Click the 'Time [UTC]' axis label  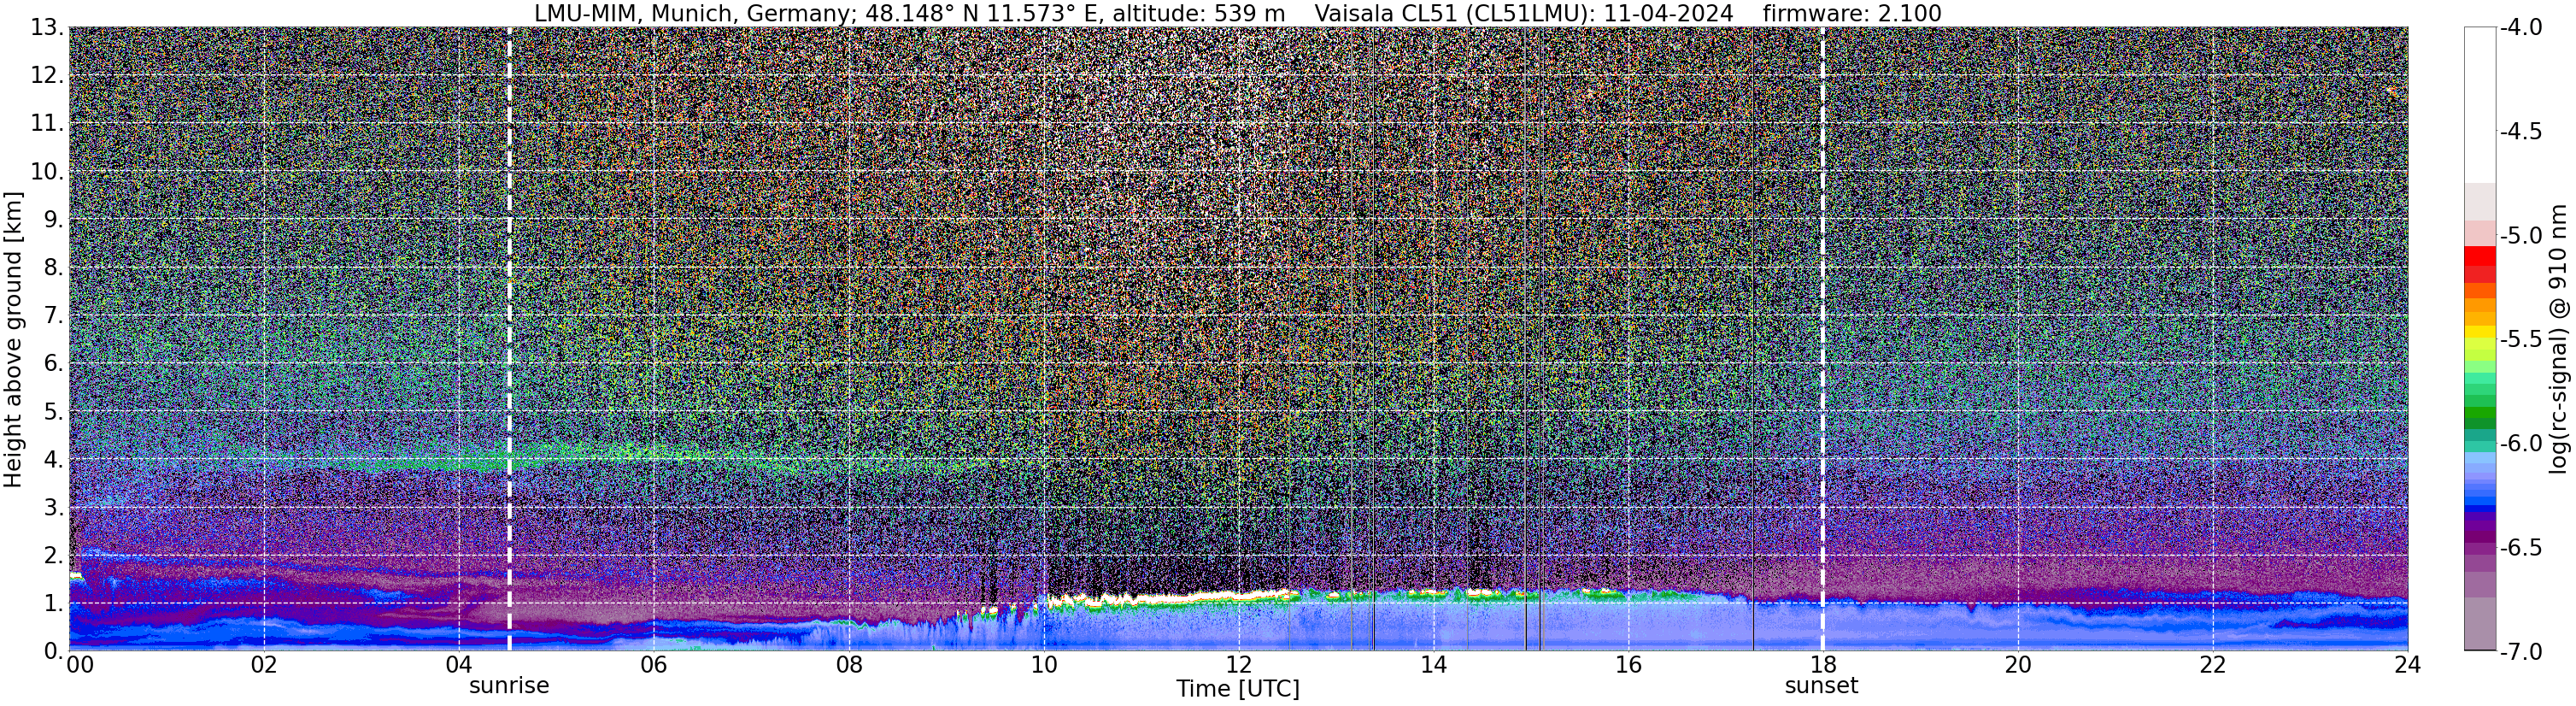pyautogui.click(x=1238, y=689)
